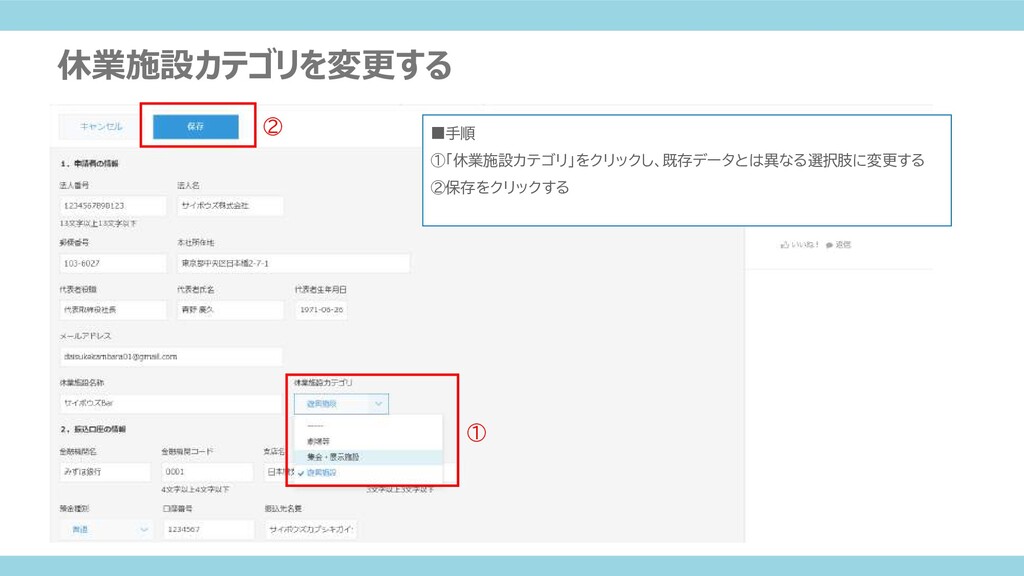Click the 本社所在地 address field
Viewport: 1024px width, 576px height.
click(293, 263)
